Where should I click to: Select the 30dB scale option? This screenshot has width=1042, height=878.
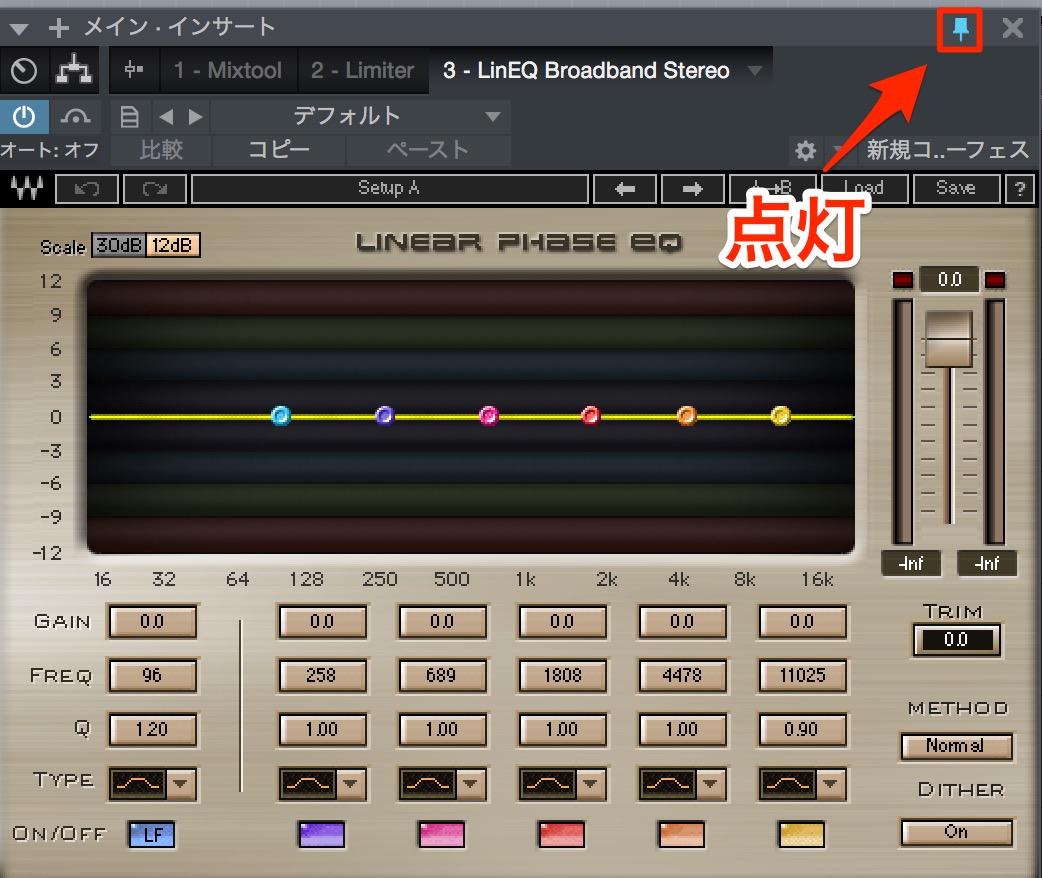(x=118, y=245)
